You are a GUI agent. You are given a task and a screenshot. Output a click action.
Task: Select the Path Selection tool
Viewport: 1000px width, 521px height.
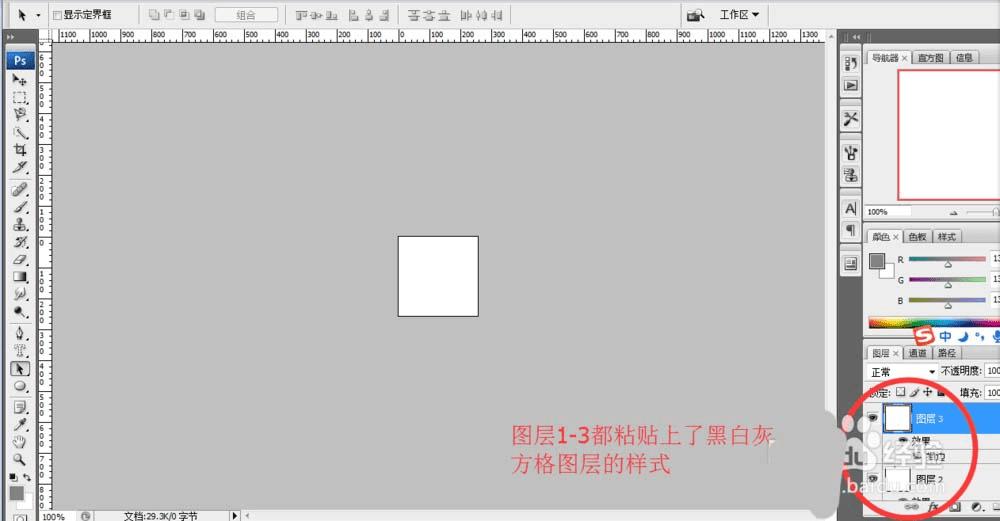(20, 369)
